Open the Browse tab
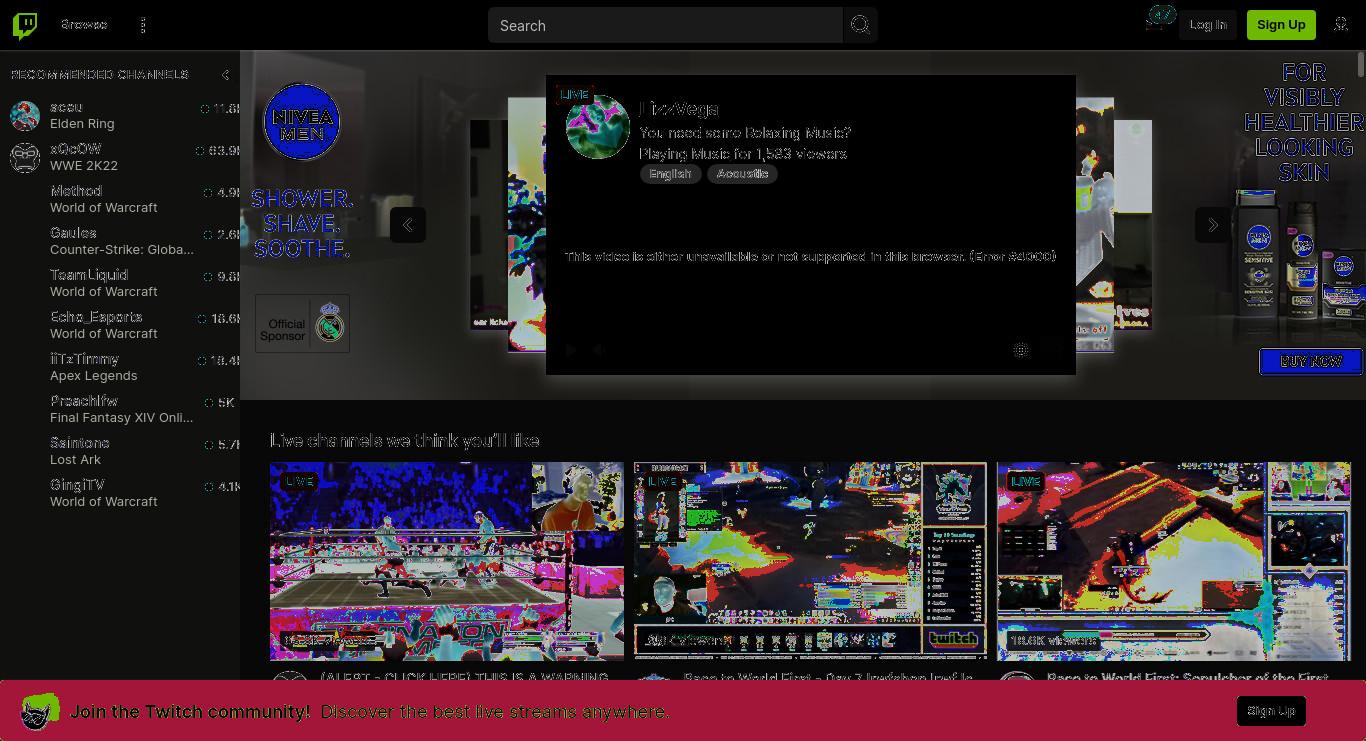Viewport: 1366px width, 741px height. tap(84, 25)
